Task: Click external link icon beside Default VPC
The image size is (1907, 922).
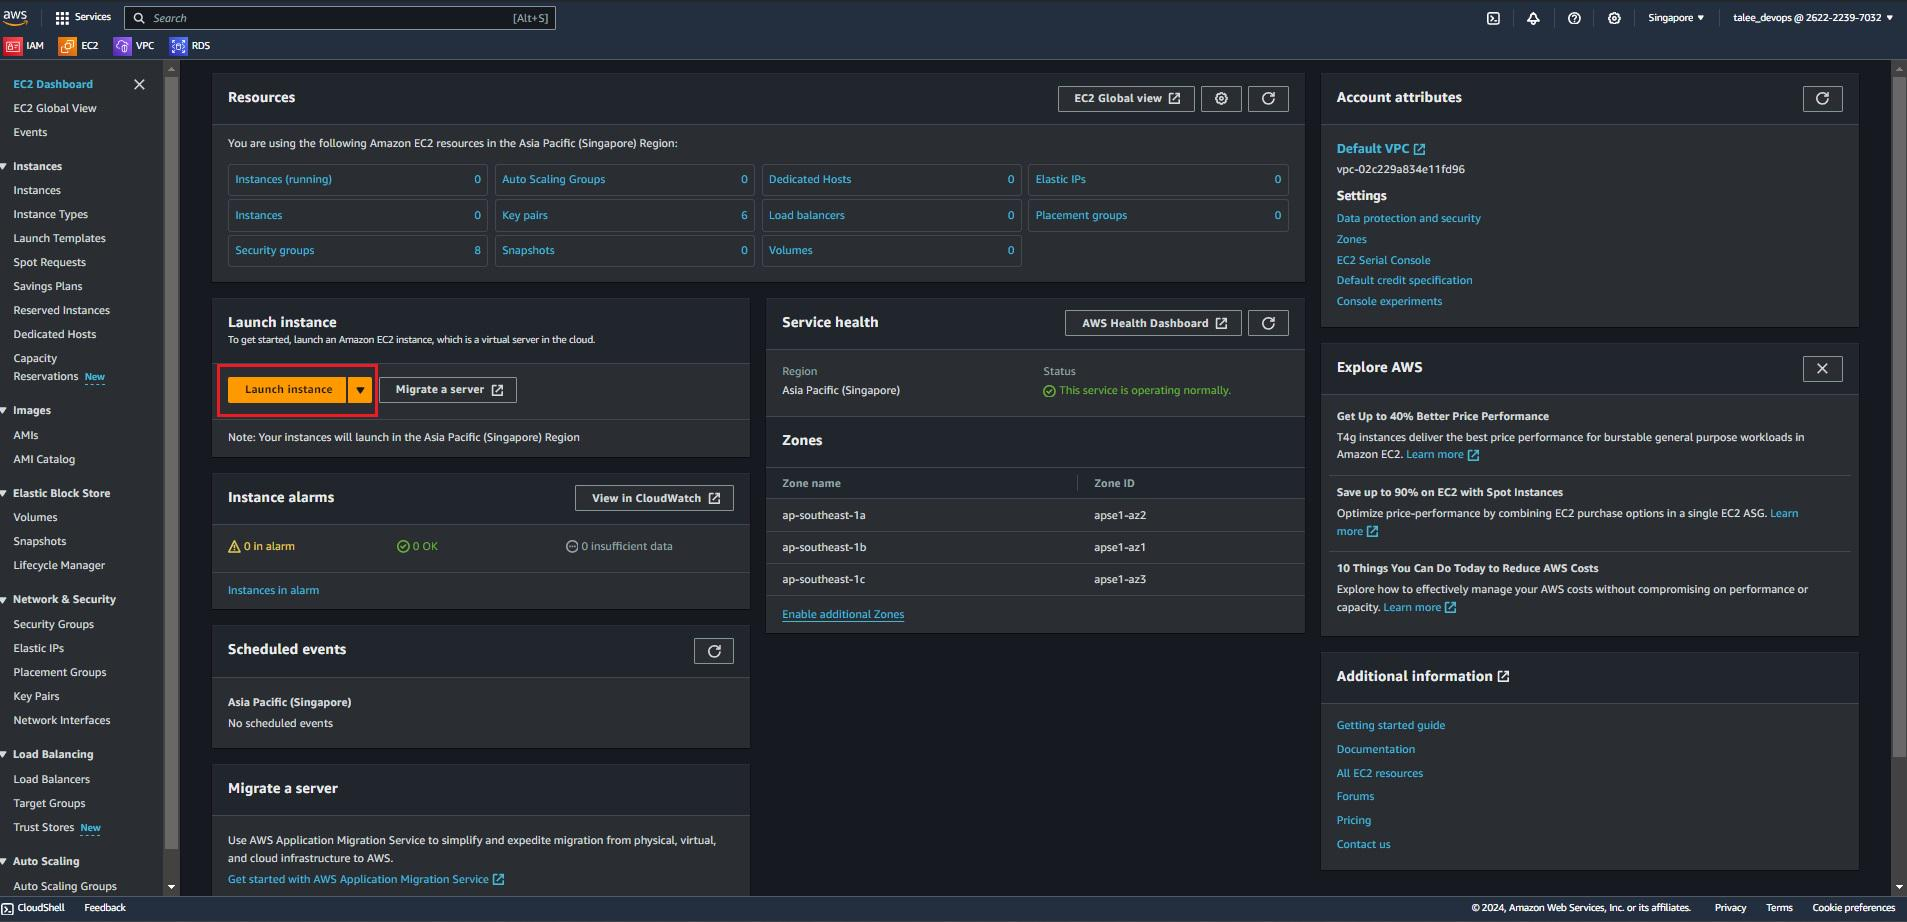Action: (1419, 149)
